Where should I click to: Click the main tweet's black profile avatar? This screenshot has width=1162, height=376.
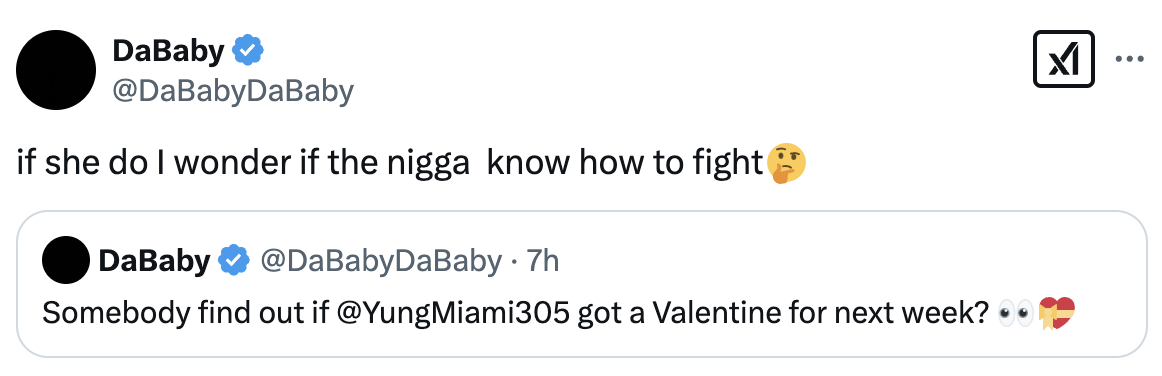[56, 70]
